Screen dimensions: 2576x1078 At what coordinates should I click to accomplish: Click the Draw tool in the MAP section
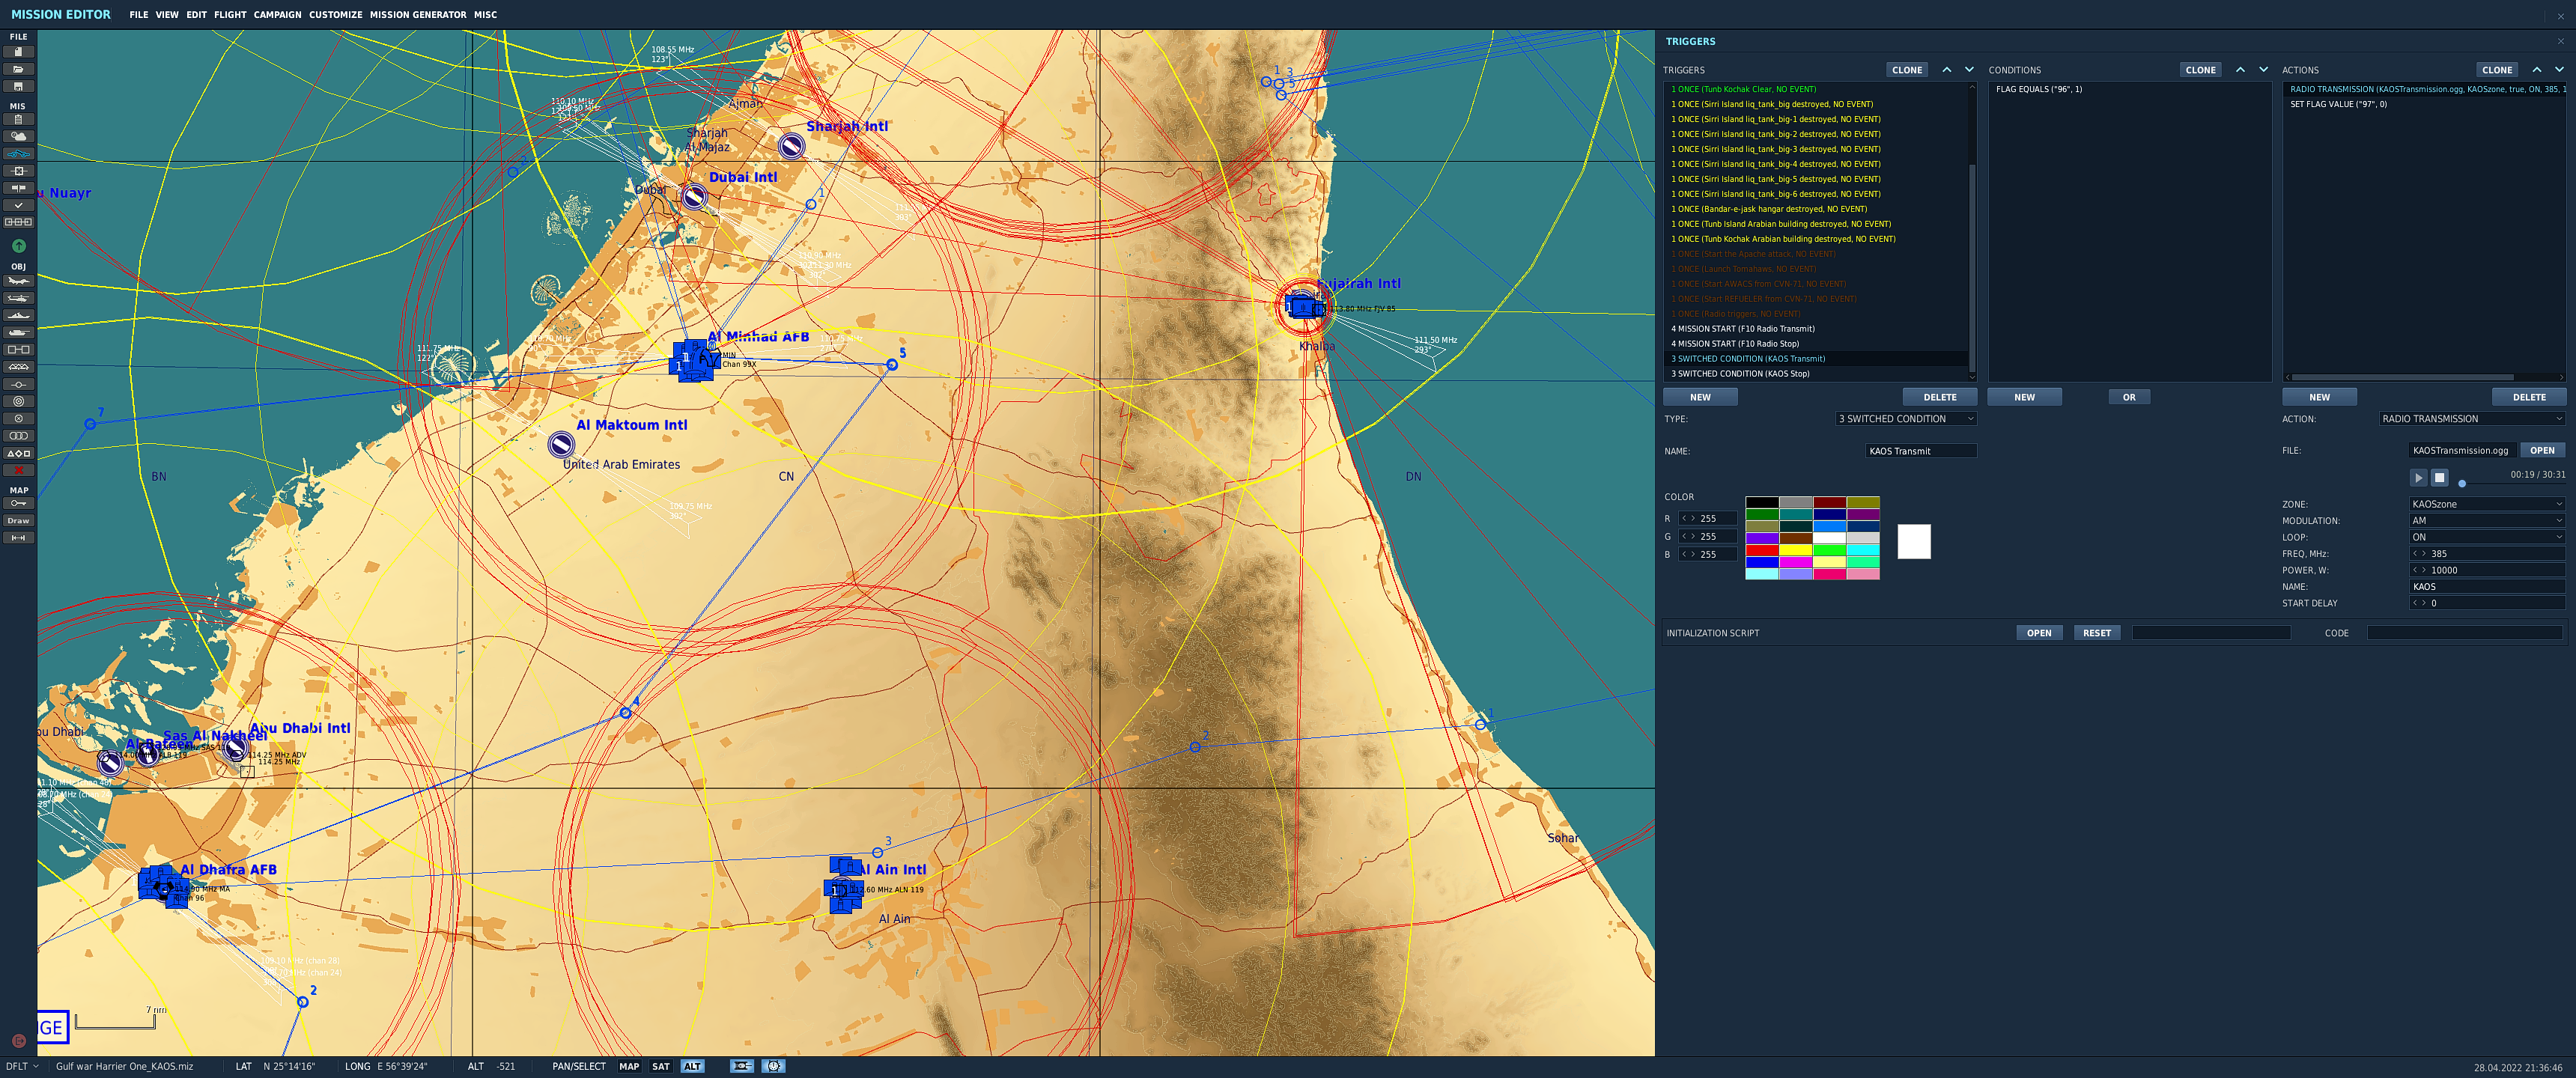tap(18, 521)
